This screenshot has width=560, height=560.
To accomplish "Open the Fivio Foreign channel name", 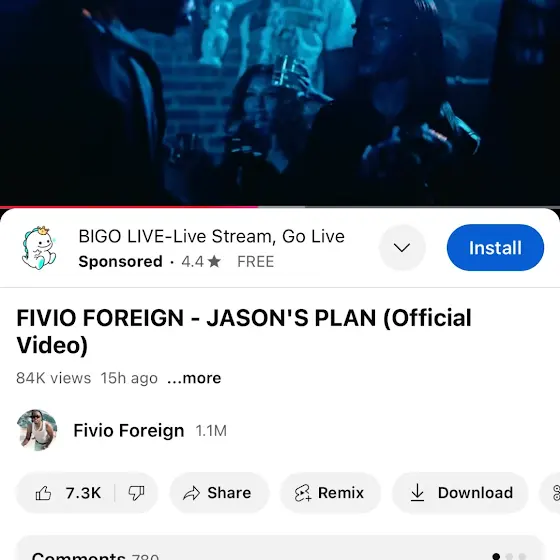I will click(x=129, y=430).
